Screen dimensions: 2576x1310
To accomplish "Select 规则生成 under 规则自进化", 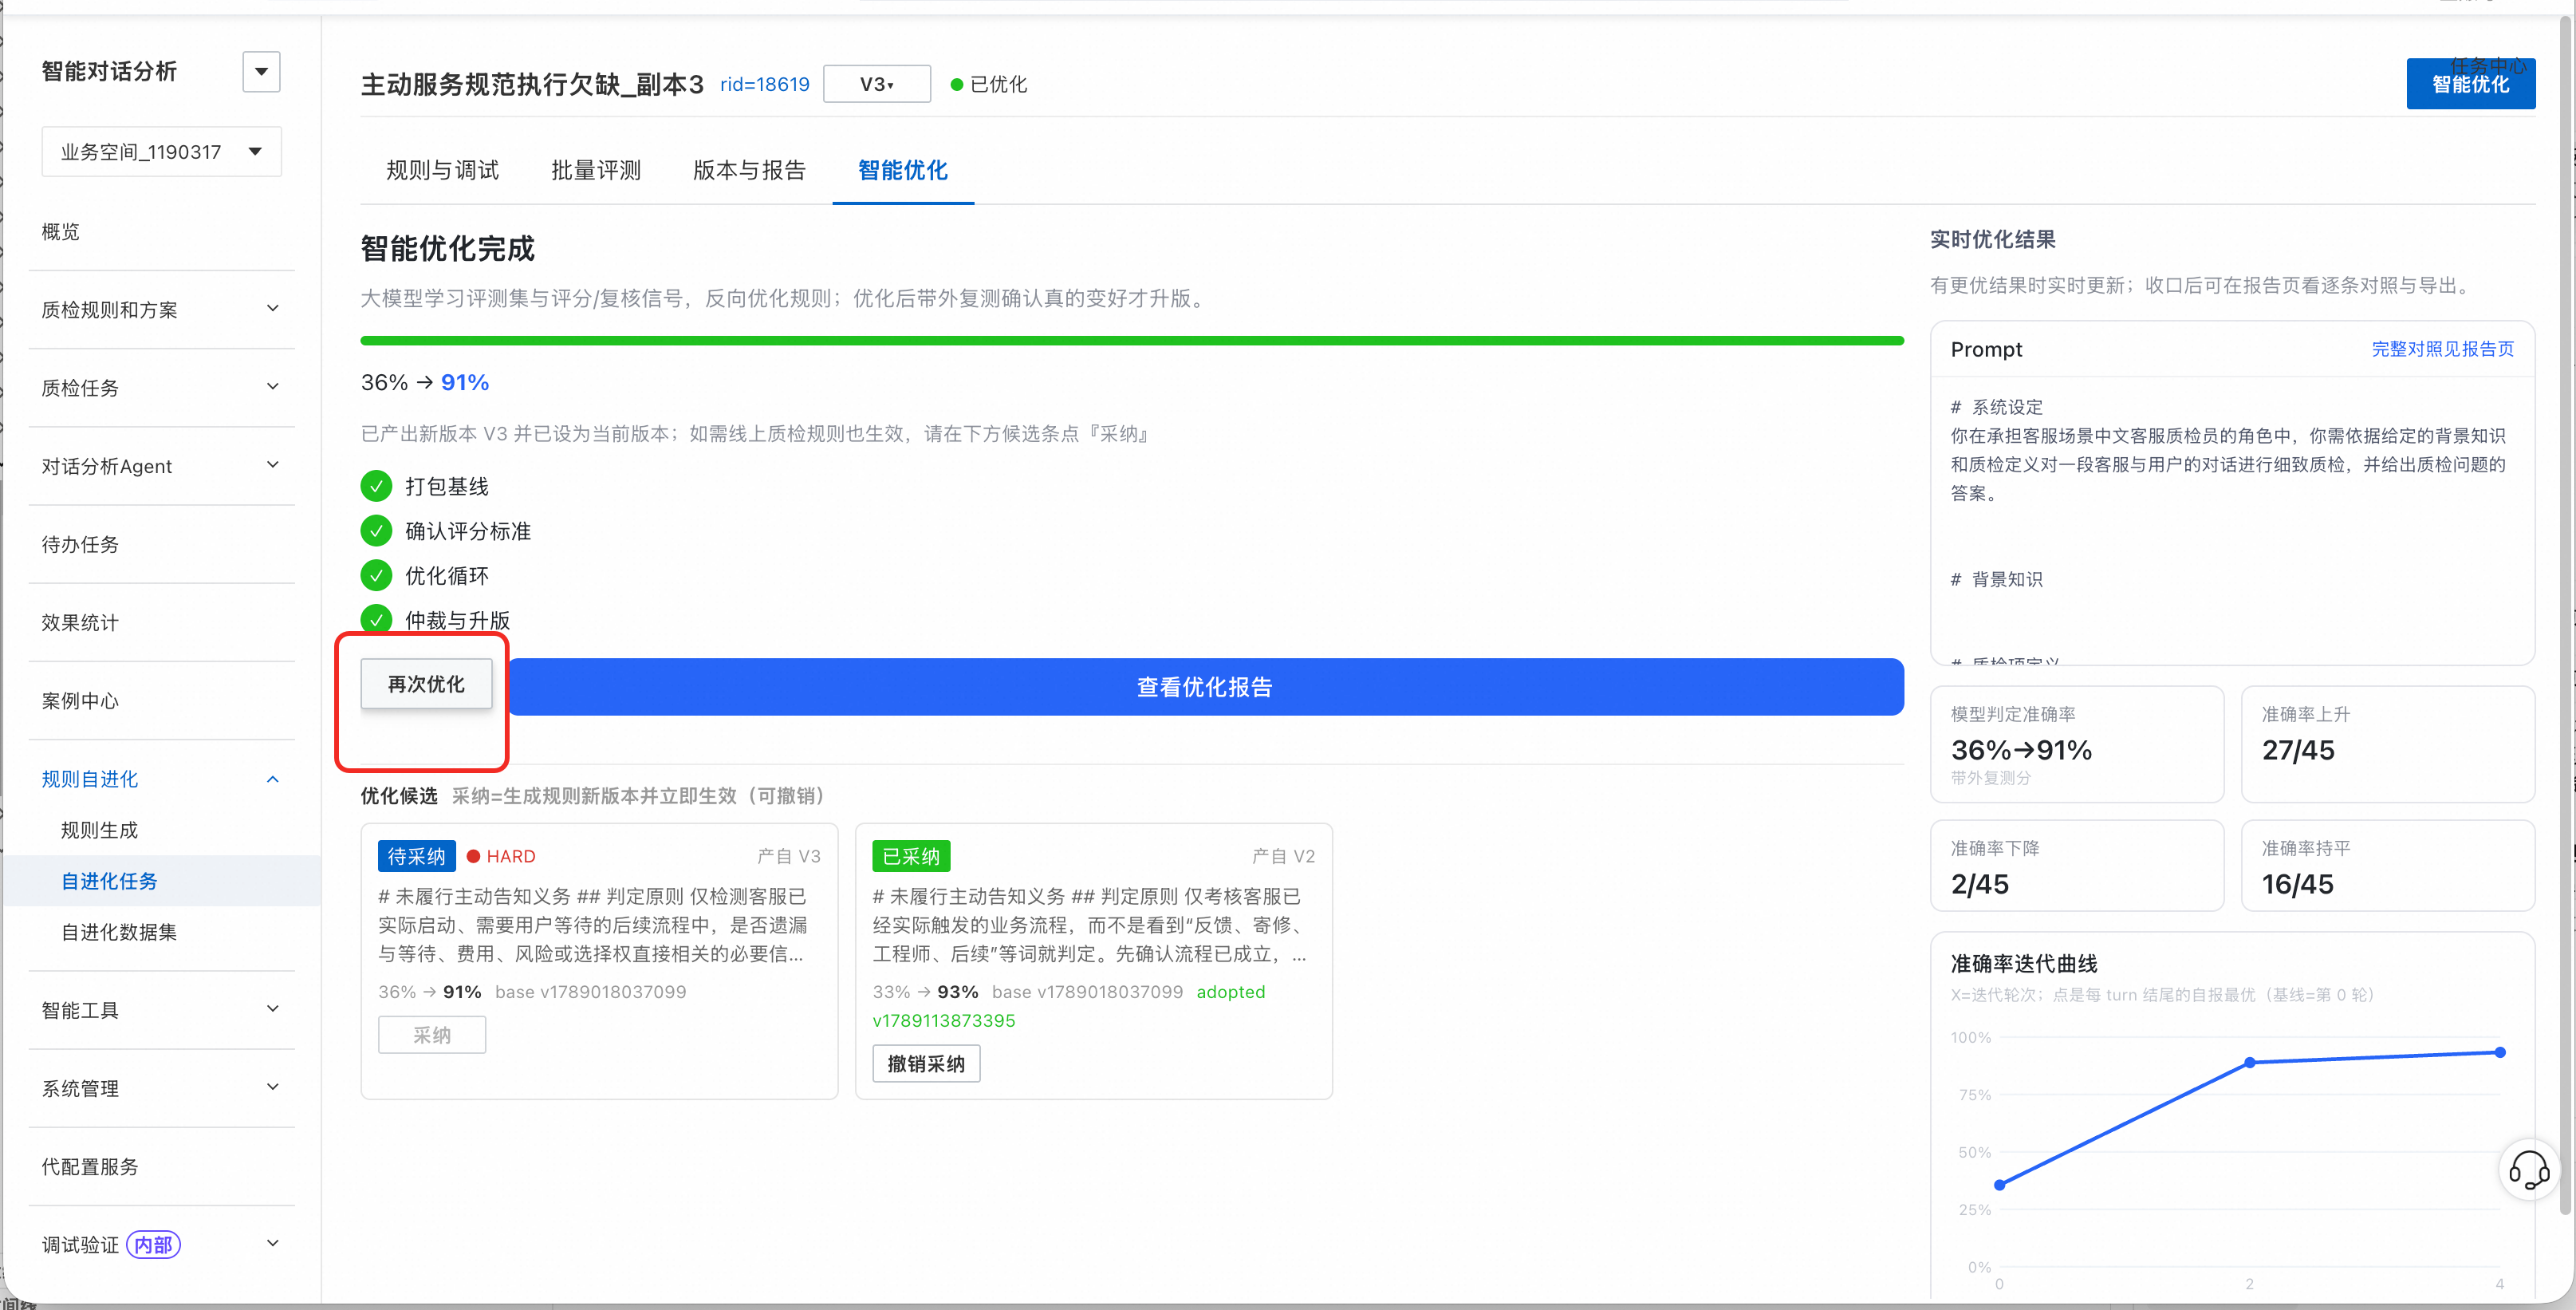I will [99, 830].
